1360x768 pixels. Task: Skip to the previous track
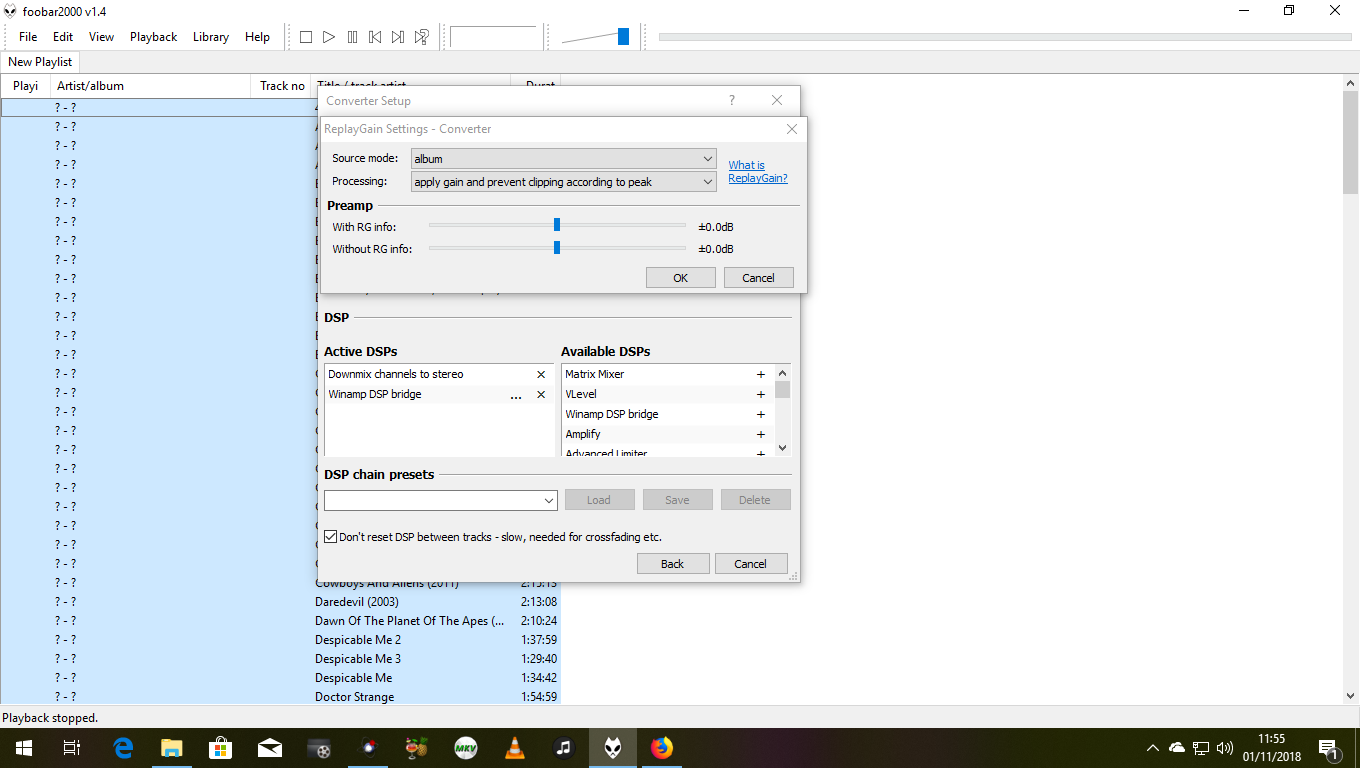(x=375, y=37)
